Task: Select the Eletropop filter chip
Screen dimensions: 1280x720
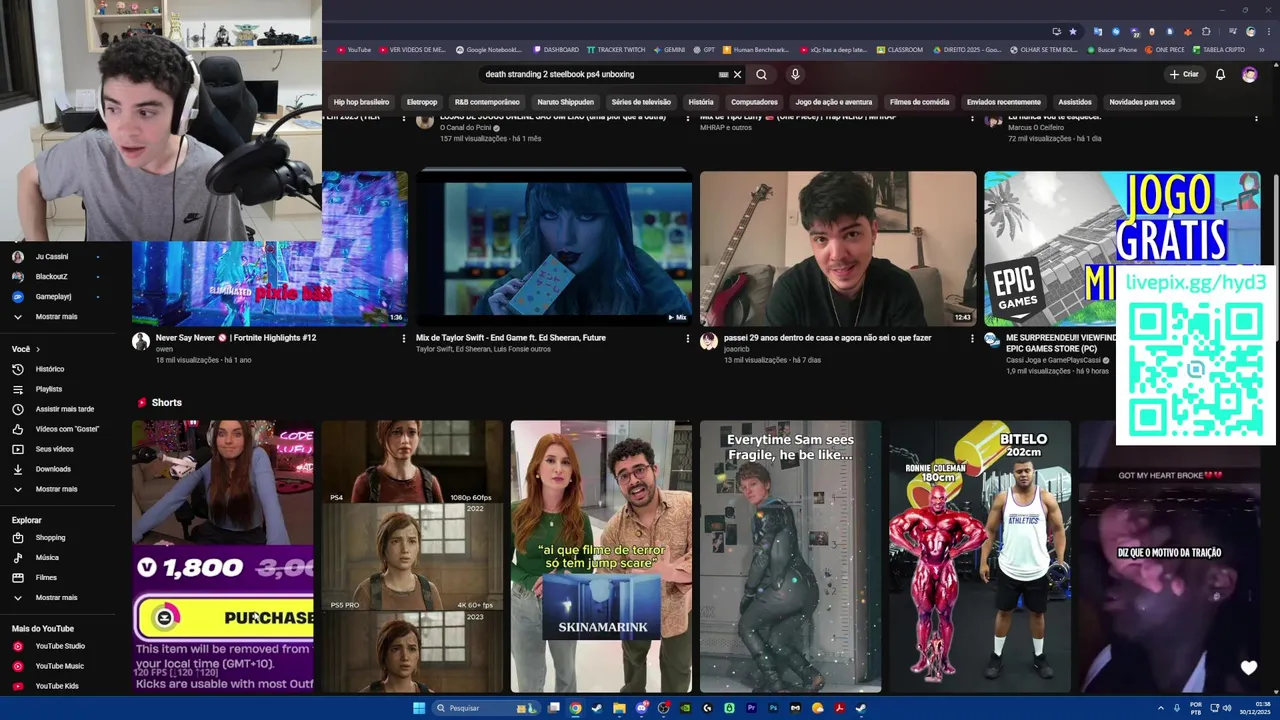Action: point(422,102)
